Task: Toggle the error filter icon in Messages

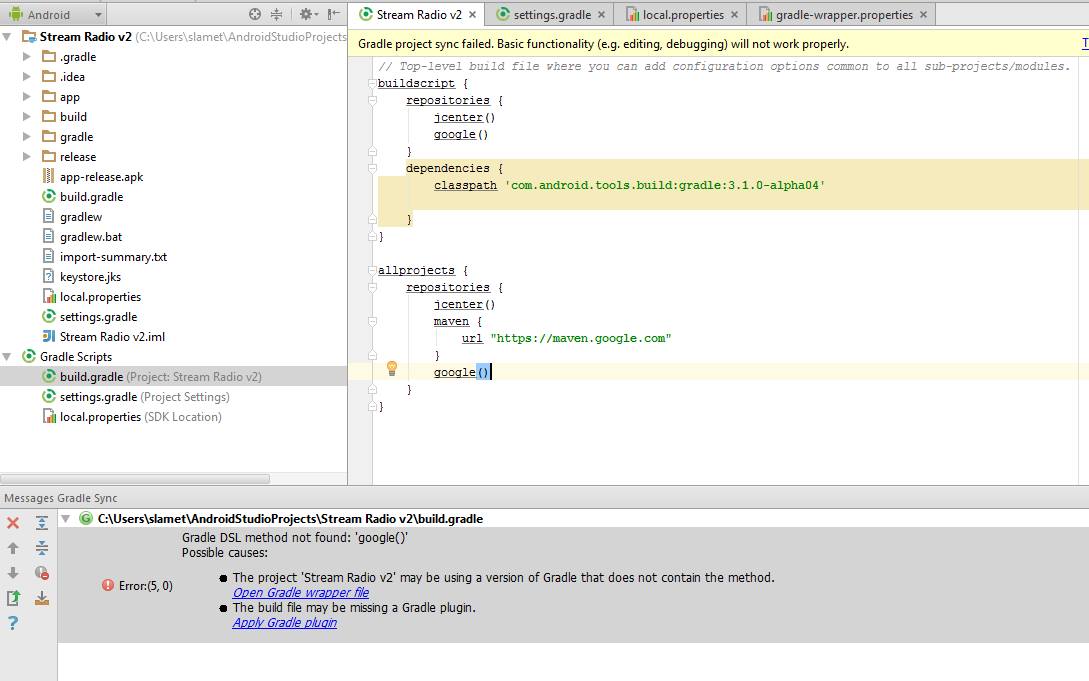Action: point(42,573)
